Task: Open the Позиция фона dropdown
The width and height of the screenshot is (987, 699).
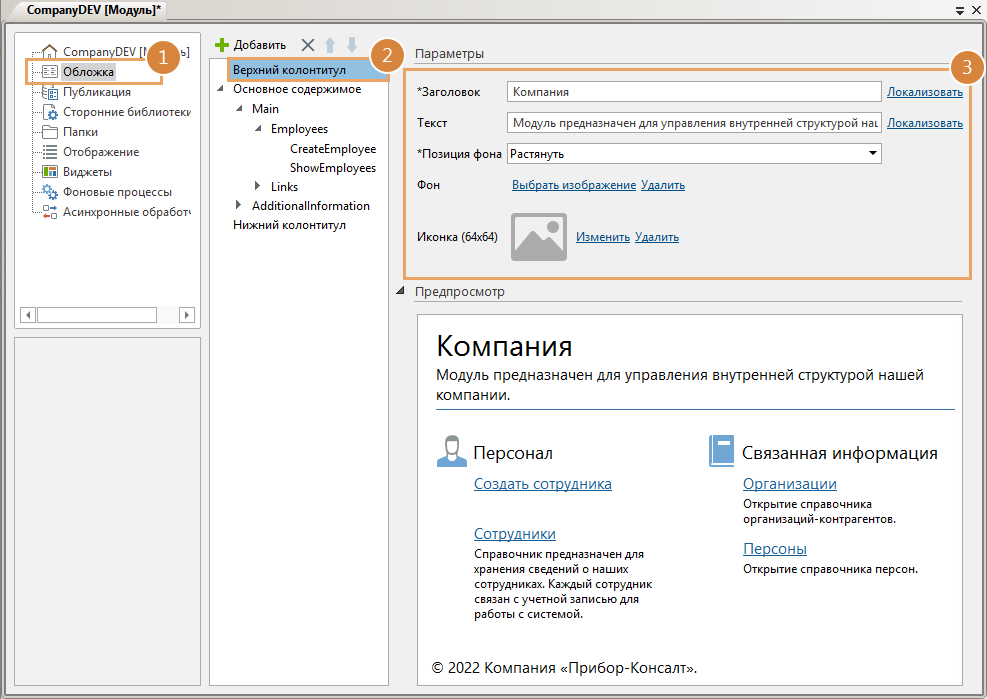Action: coord(873,154)
